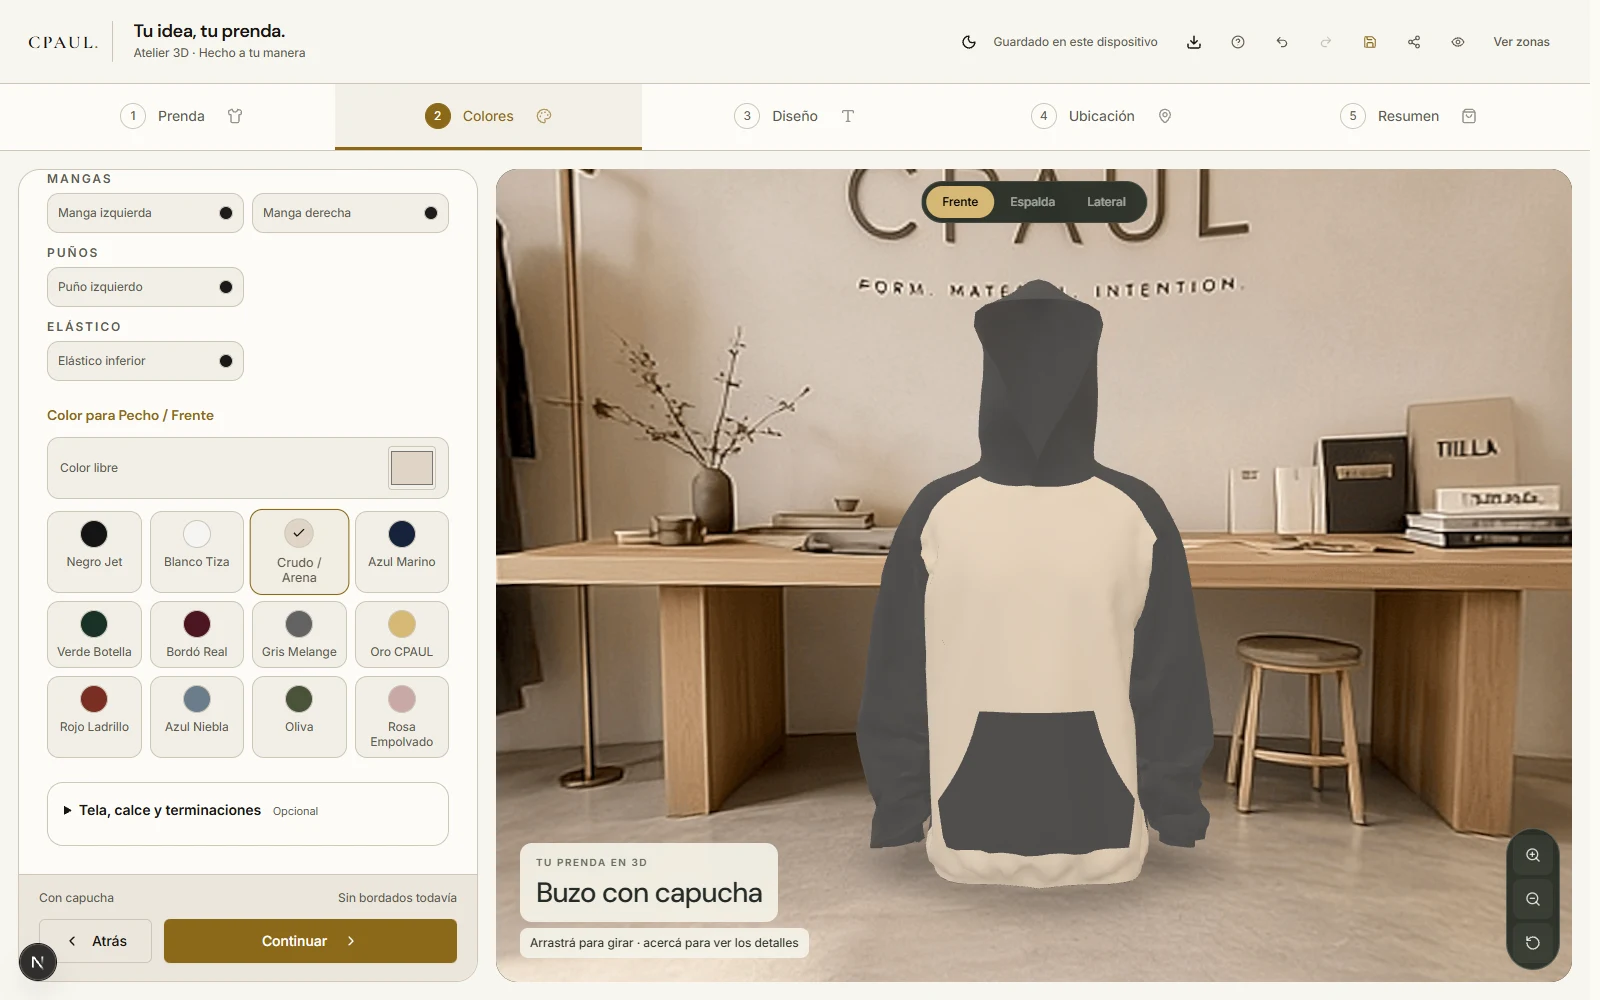Image resolution: width=1600 pixels, height=1000 pixels.
Task: Click the download icon in header
Action: (1194, 42)
